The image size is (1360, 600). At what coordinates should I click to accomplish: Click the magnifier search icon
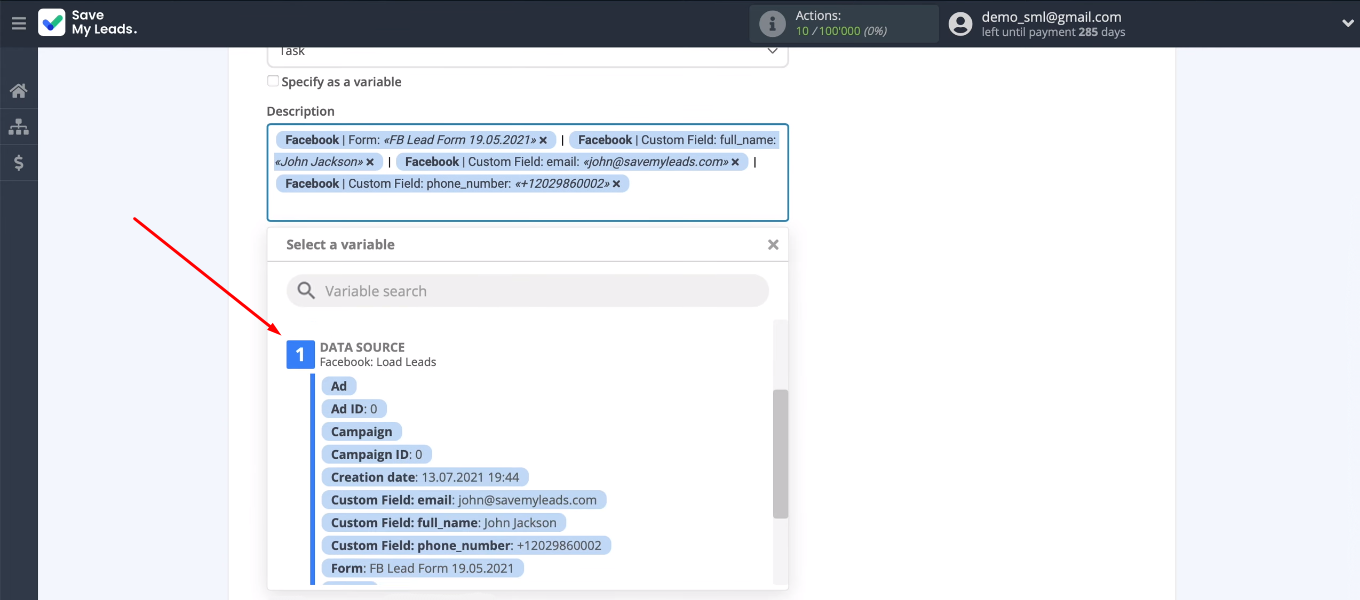pyautogui.click(x=306, y=291)
